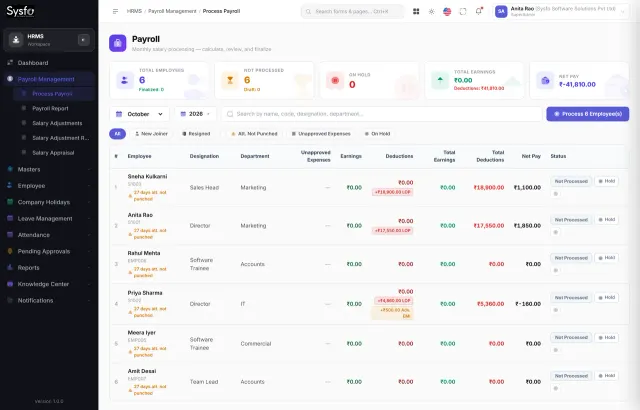Click the Sysfo logo
The height and width of the screenshot is (410, 640).
click(20, 11)
